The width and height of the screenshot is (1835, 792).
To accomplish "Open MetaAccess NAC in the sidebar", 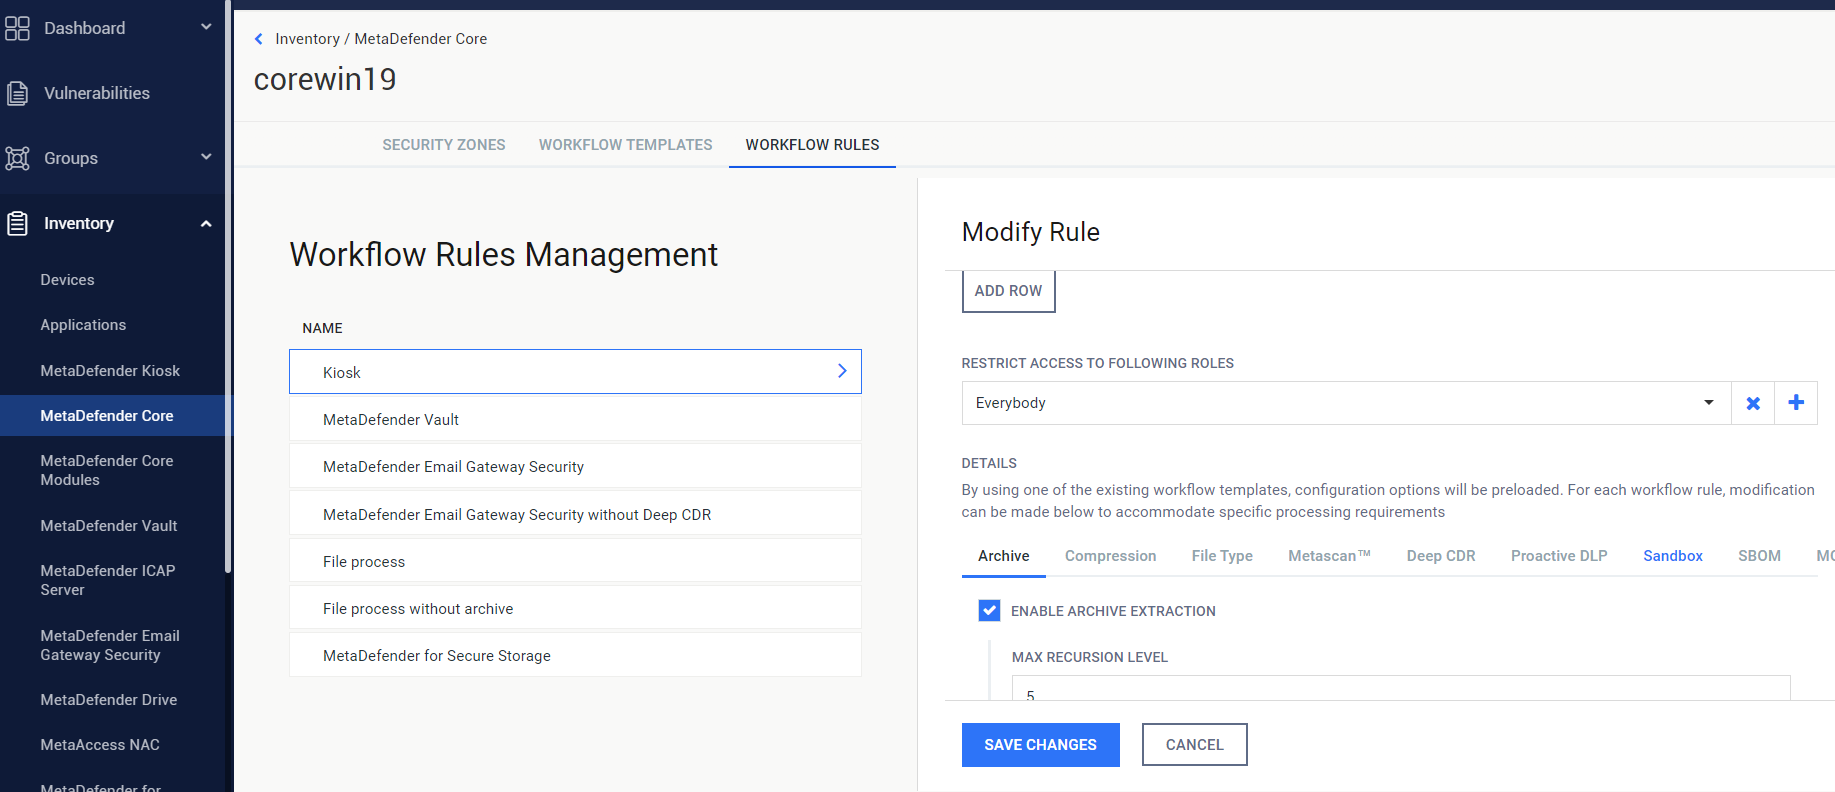I will click(x=100, y=745).
